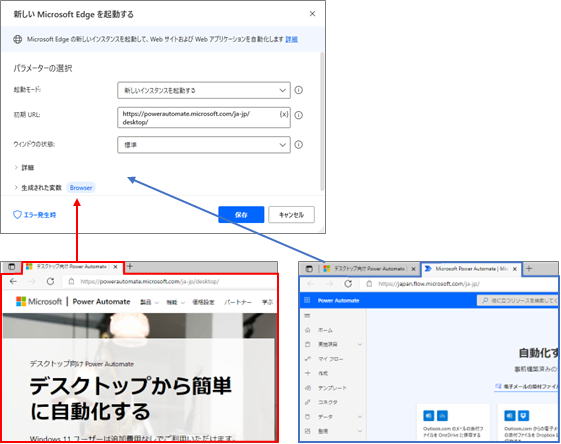Click the OneDrive icon on template card
The image size is (561, 444).
pyautogui.click(x=442, y=416)
